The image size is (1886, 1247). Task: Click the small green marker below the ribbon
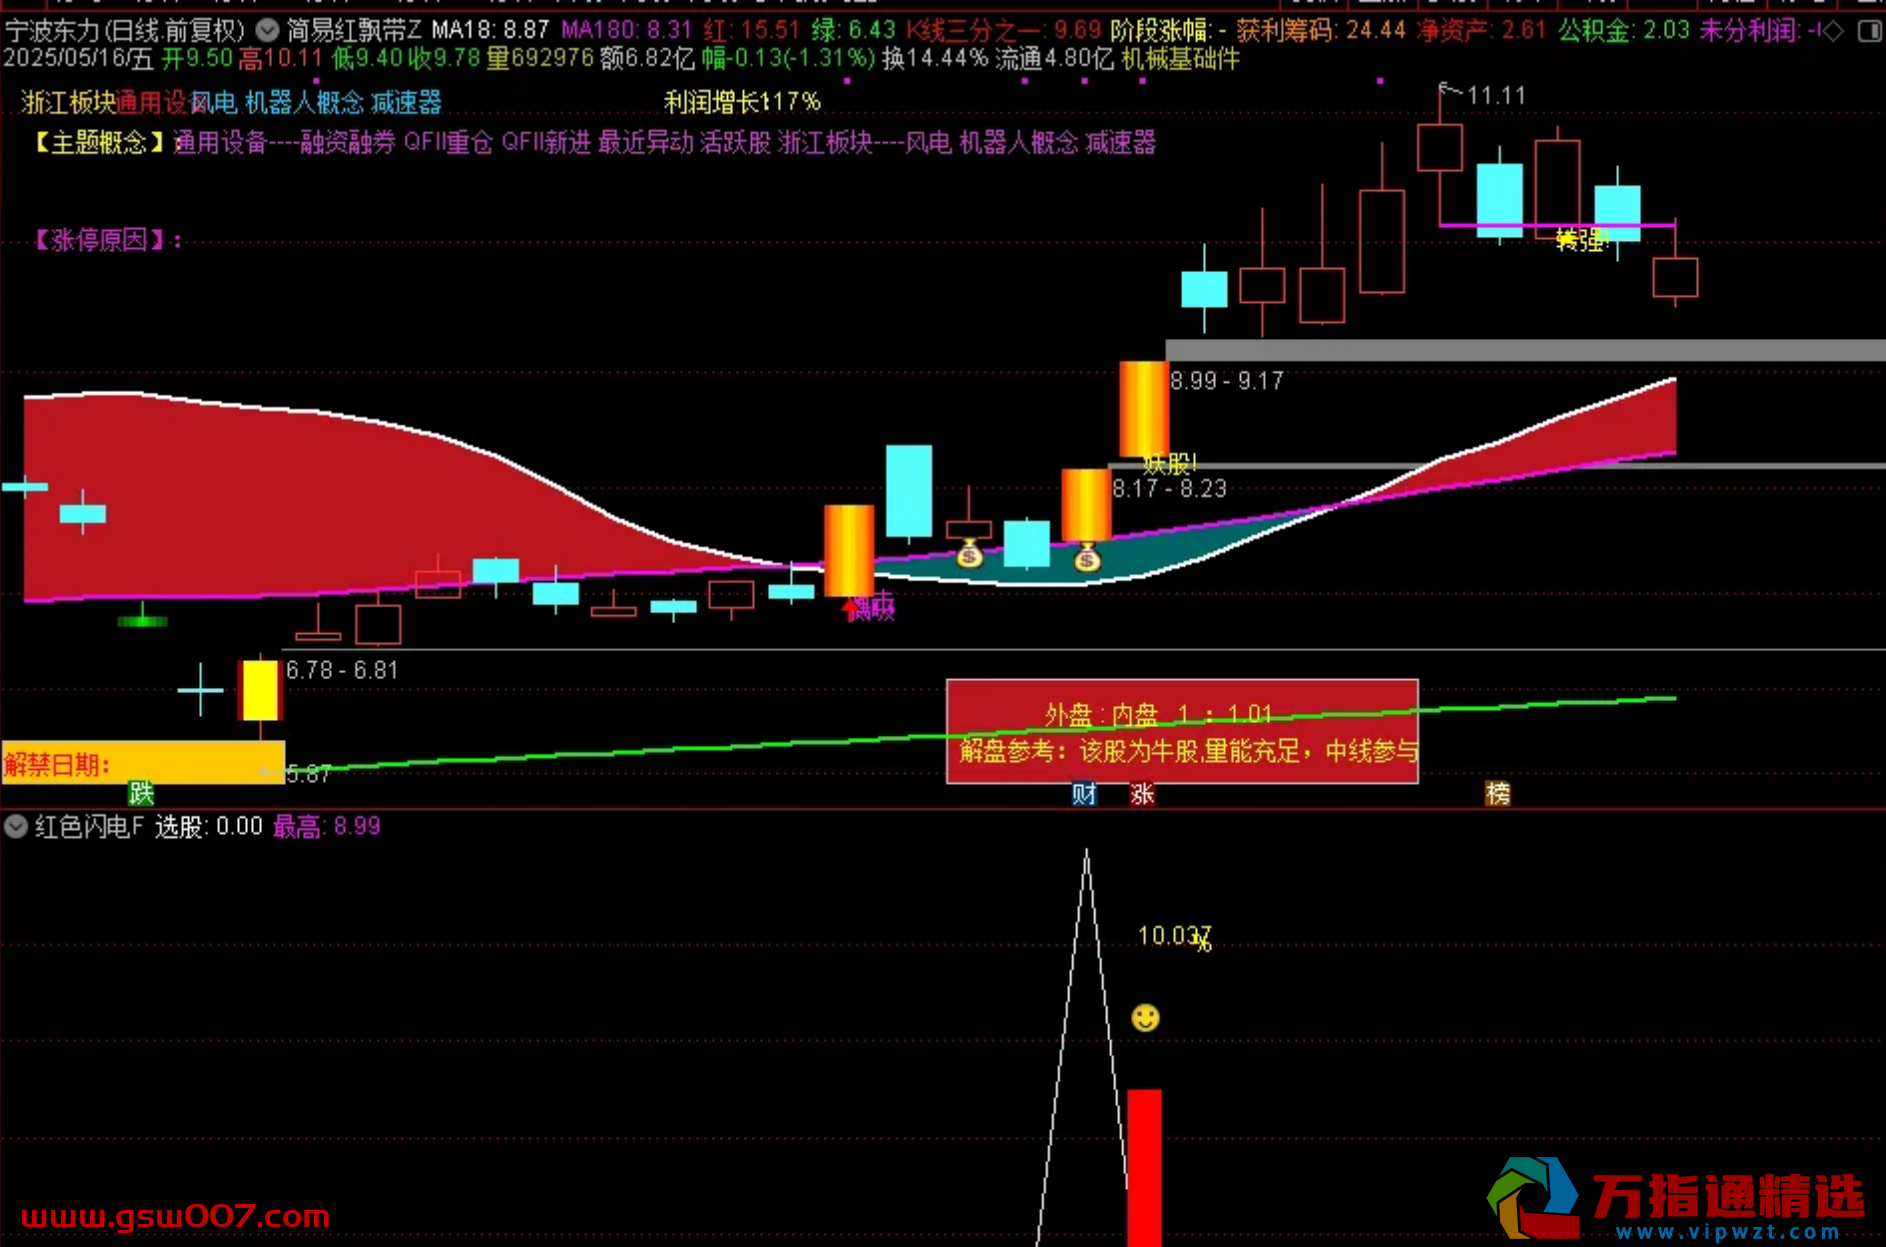point(142,621)
